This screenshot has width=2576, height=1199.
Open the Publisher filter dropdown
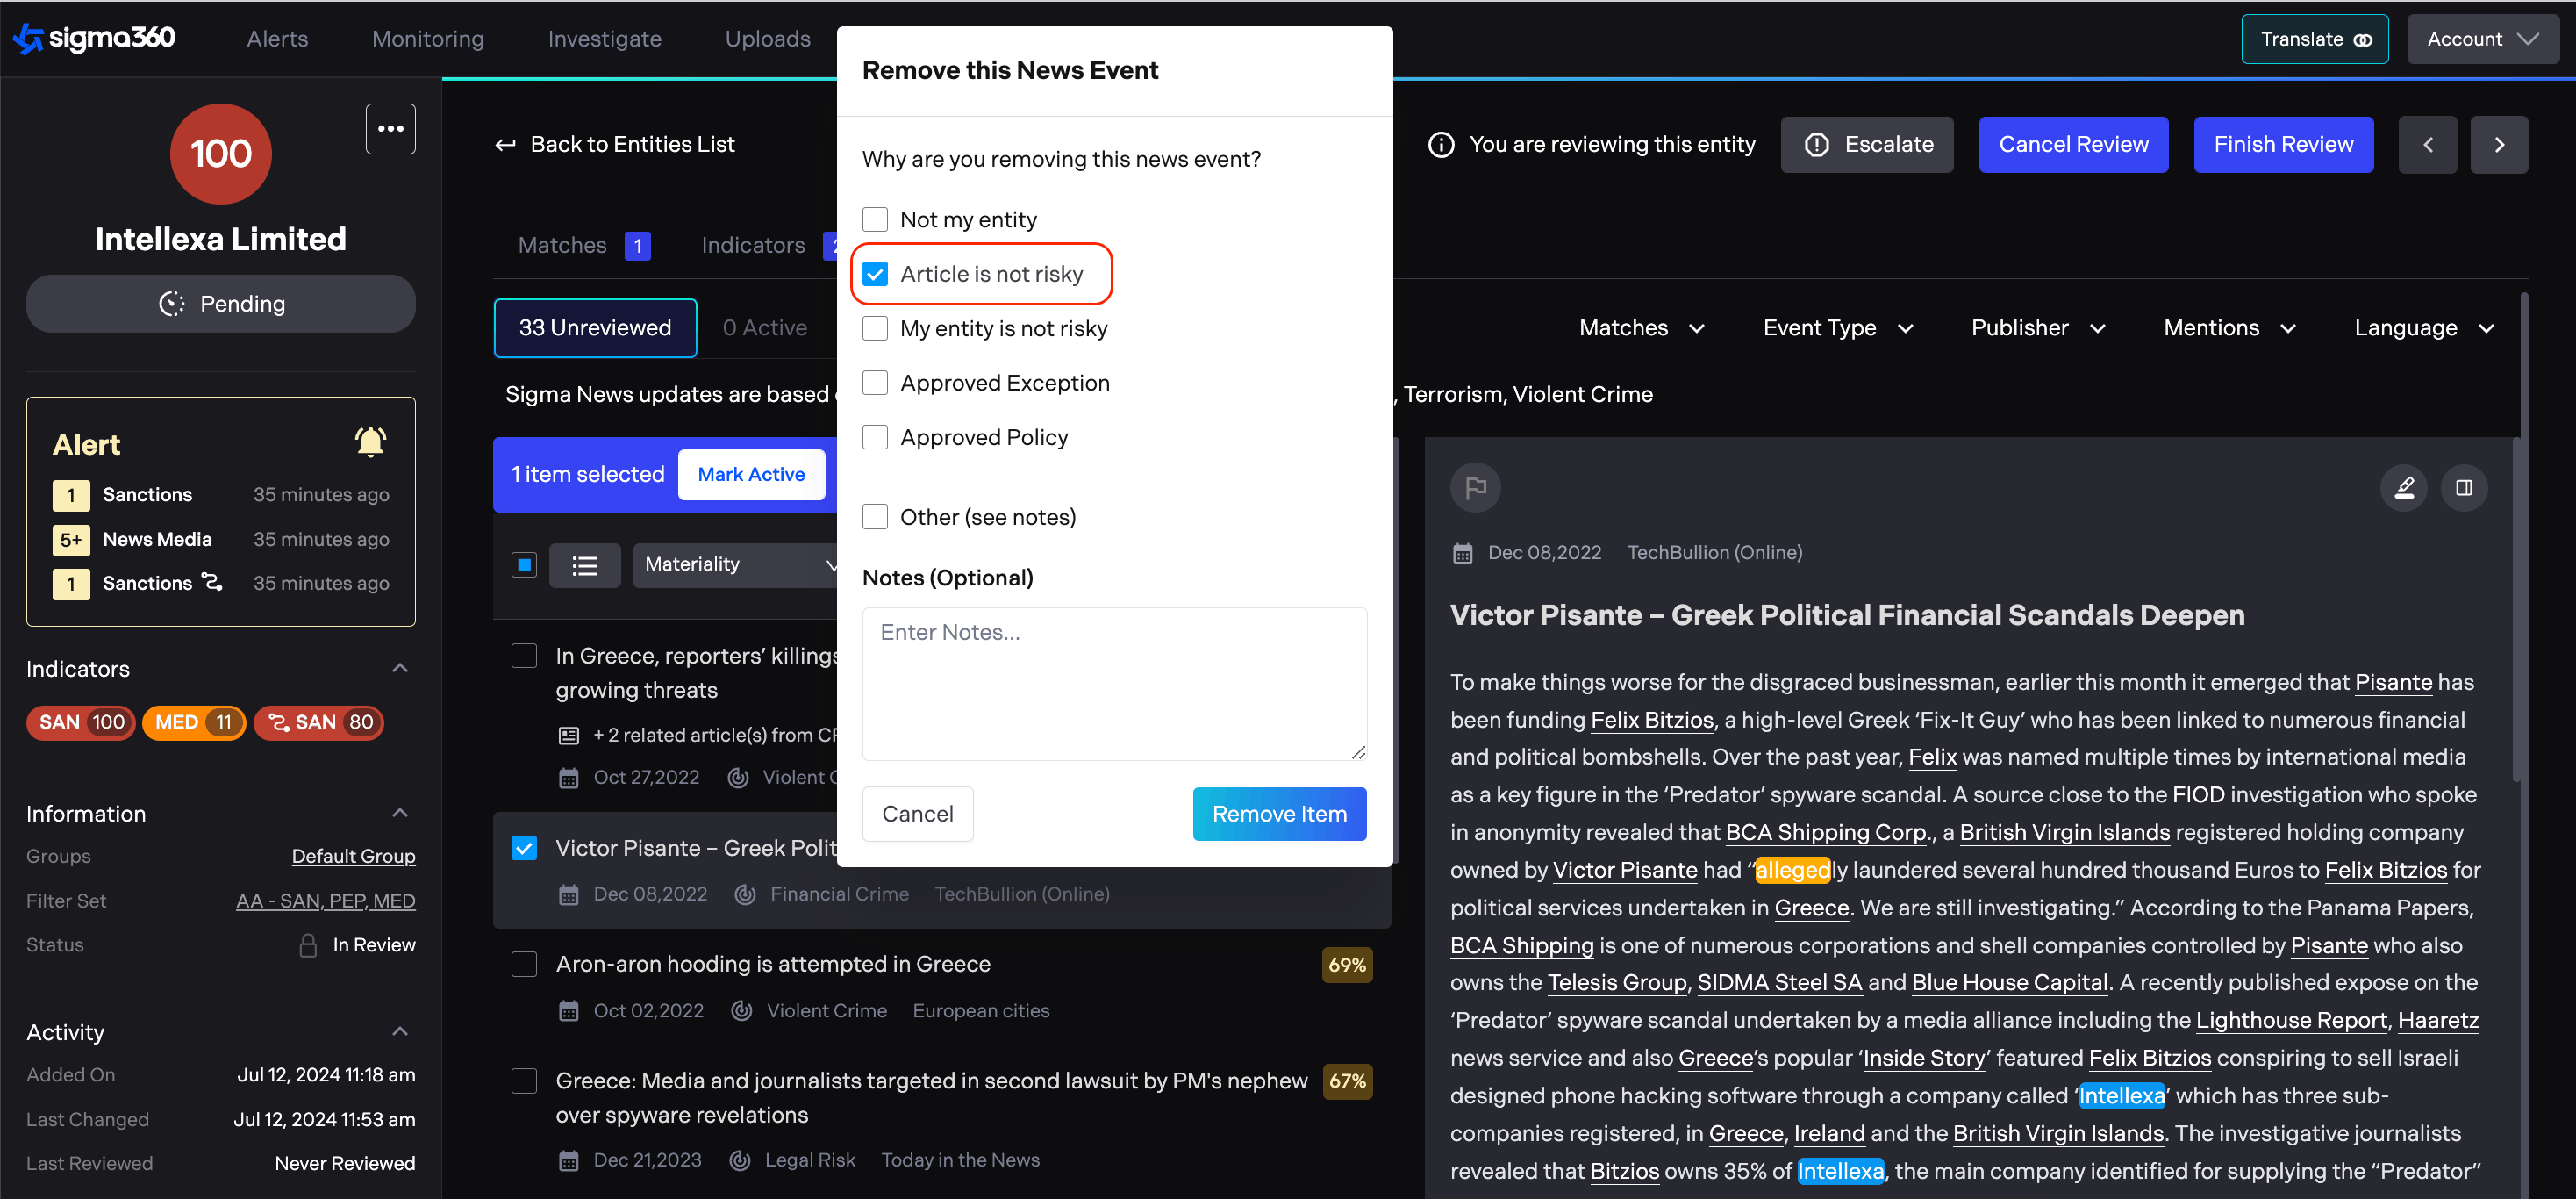(2037, 328)
